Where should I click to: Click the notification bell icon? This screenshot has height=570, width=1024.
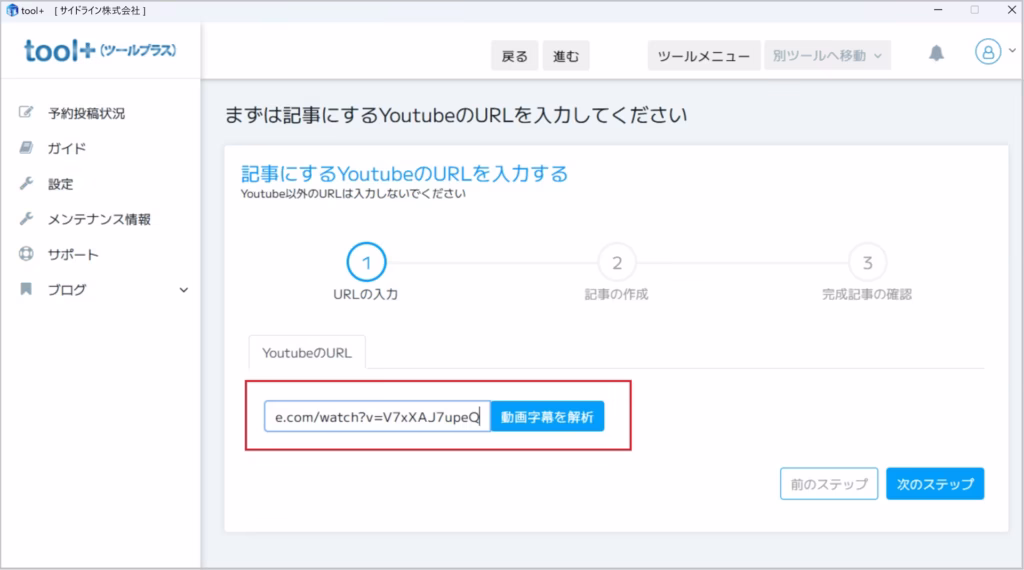[936, 54]
